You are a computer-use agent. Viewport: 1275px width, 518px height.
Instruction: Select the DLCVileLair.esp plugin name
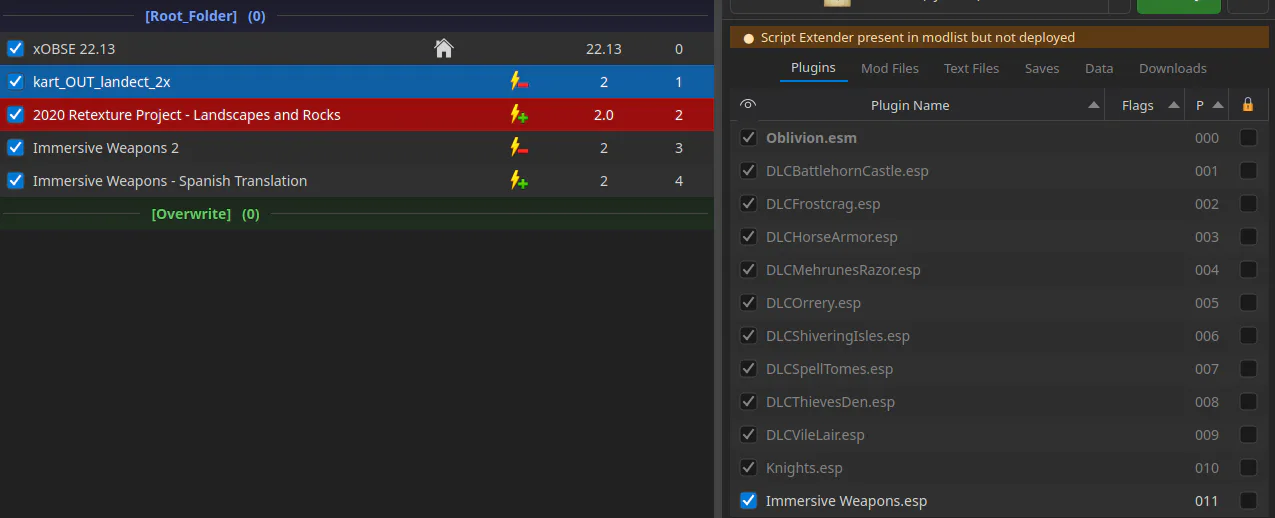[815, 435]
